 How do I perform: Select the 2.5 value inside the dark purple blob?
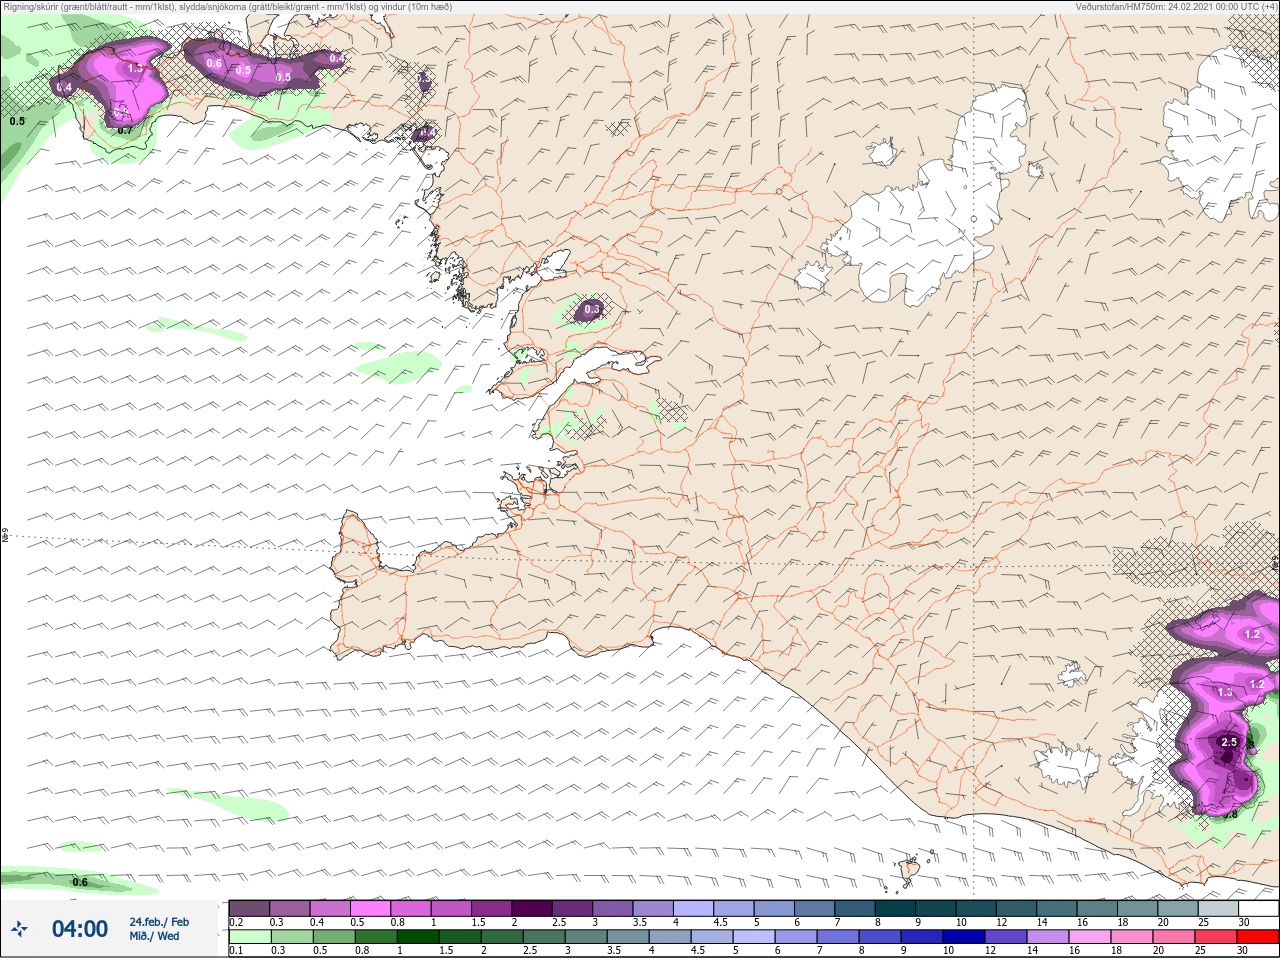(1229, 742)
